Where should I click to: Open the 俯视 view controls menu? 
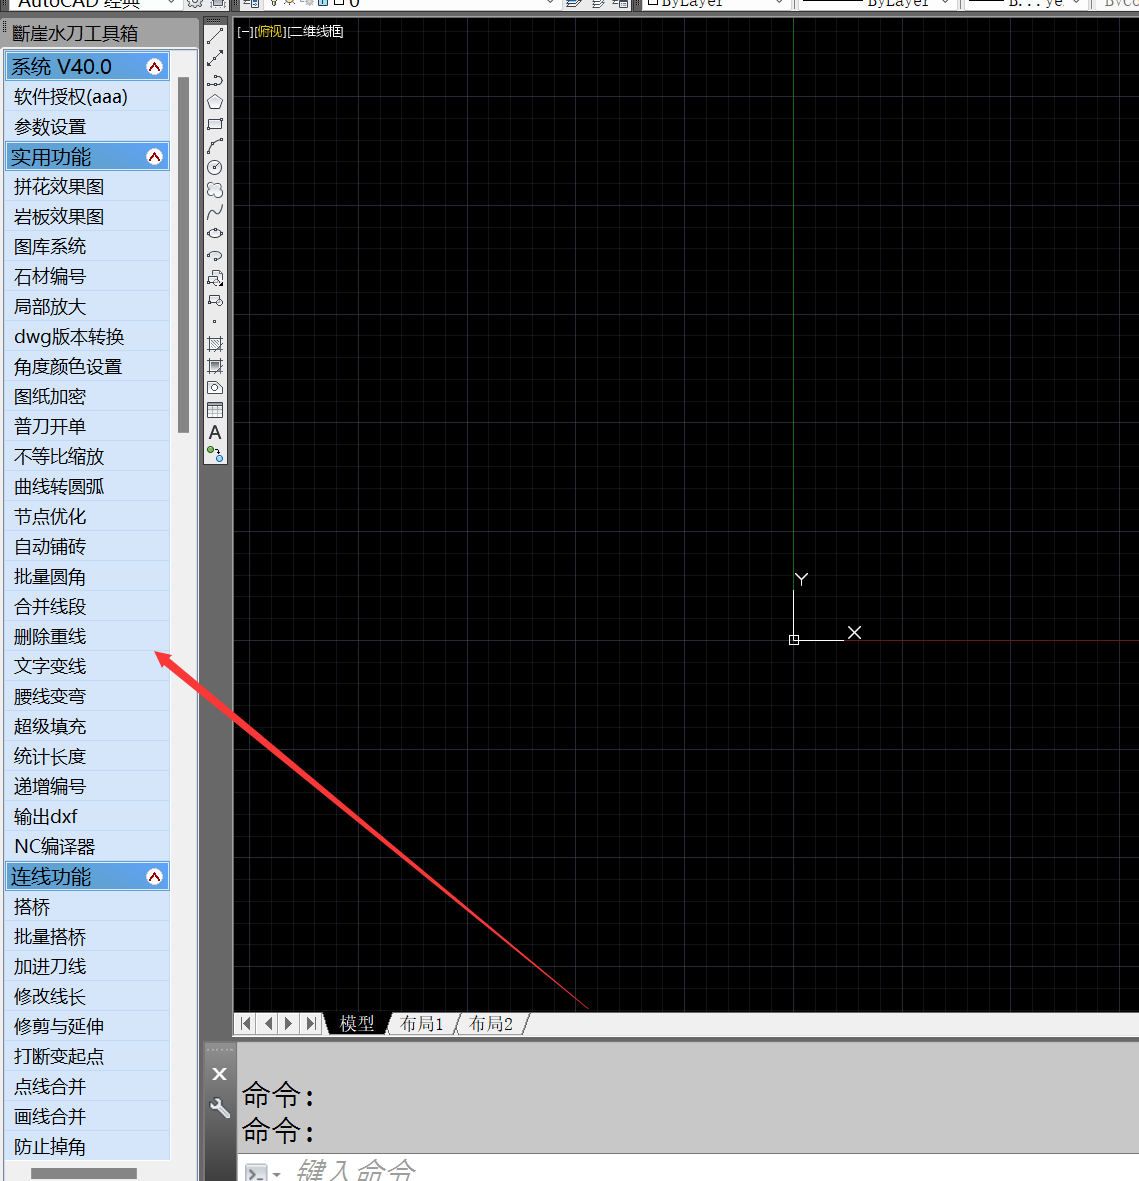point(270,32)
